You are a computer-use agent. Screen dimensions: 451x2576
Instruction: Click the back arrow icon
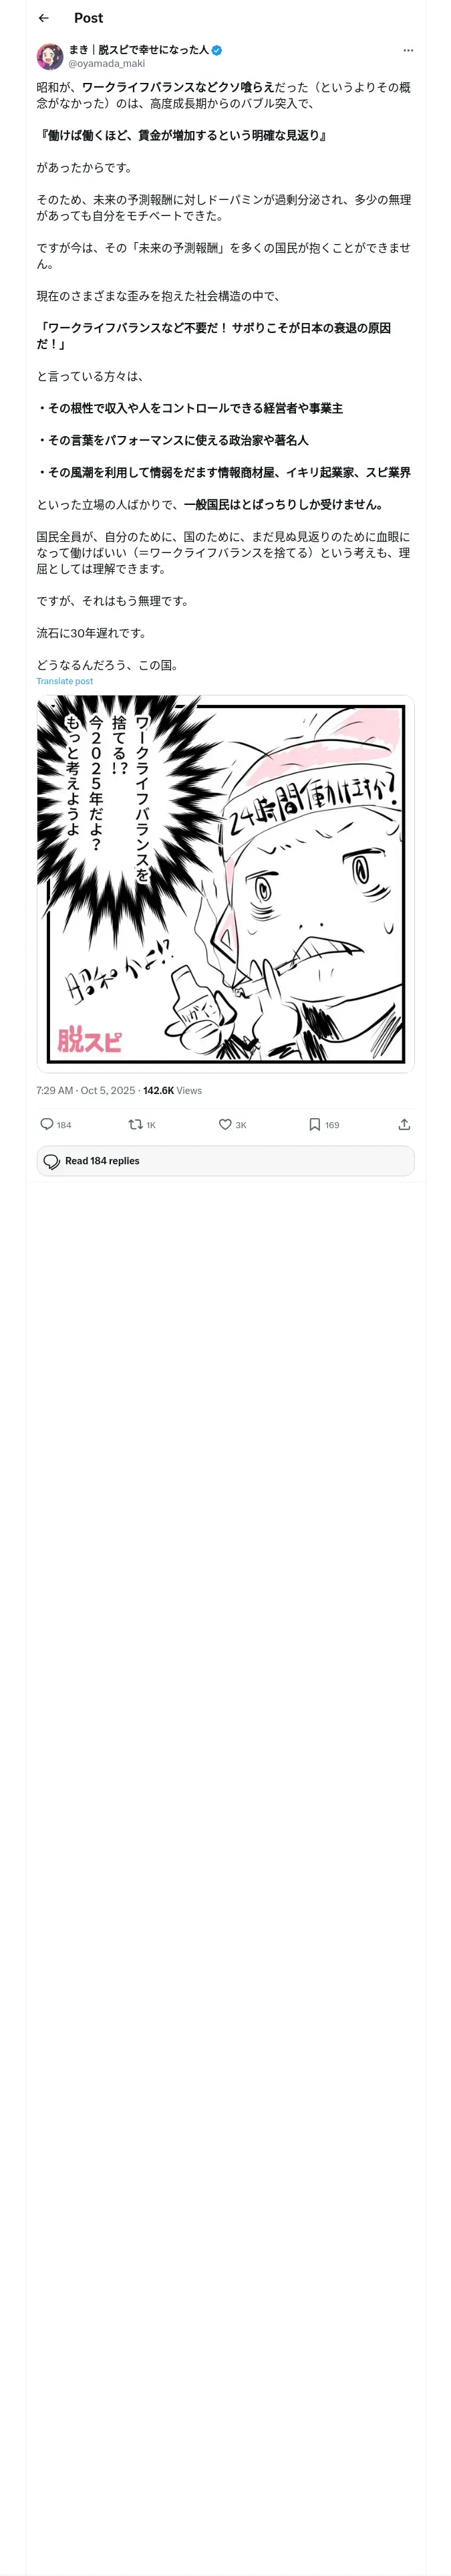coord(43,18)
